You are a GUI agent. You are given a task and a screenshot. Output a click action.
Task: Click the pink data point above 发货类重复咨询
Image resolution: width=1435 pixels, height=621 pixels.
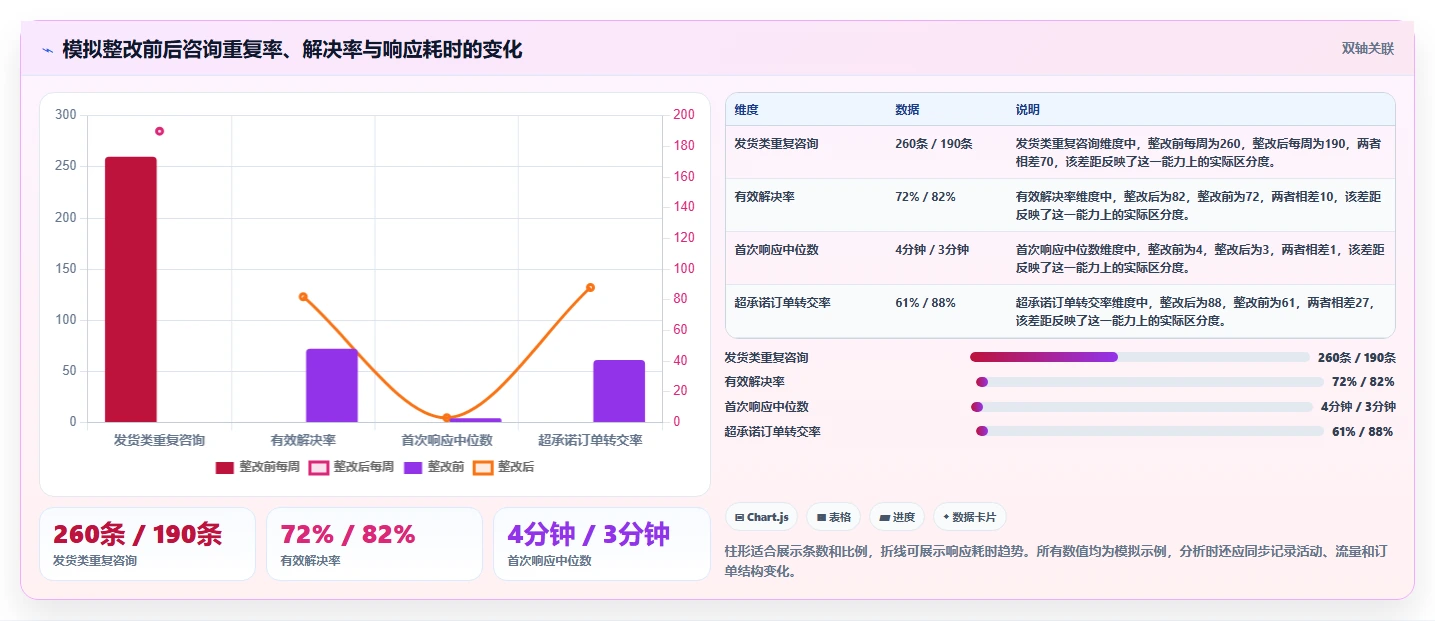tap(159, 131)
